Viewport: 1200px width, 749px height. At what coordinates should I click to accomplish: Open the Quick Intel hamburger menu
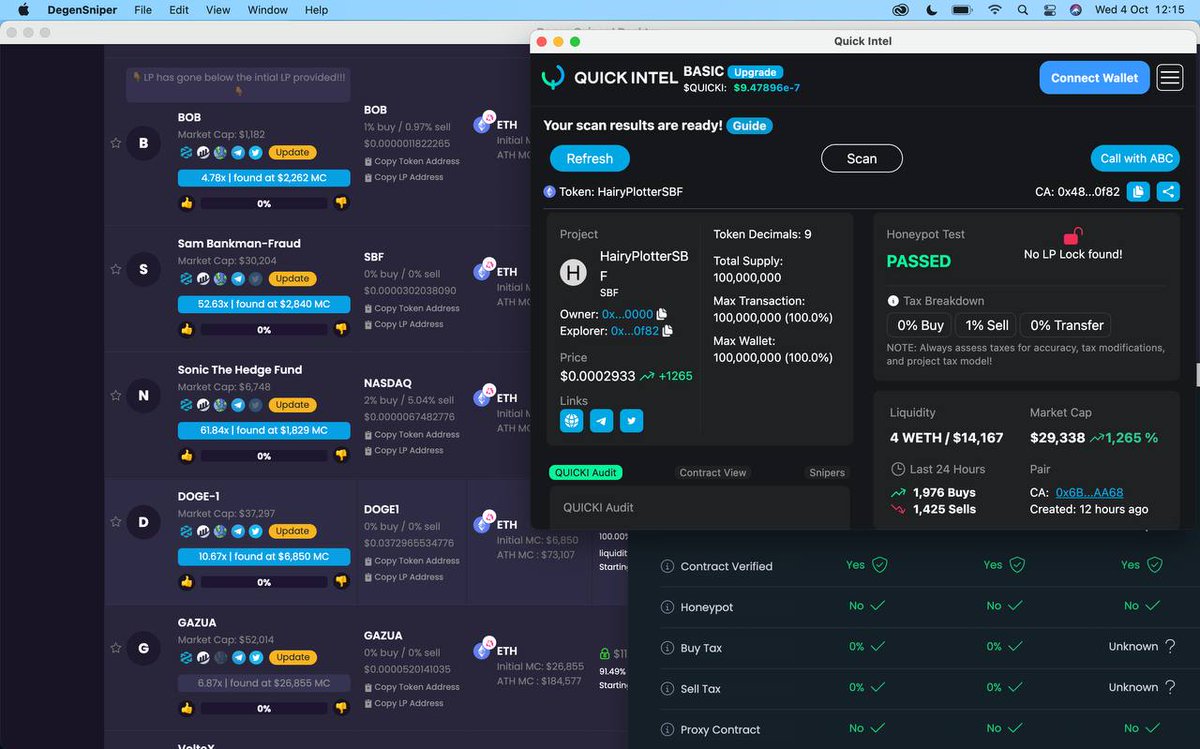pyautogui.click(x=1170, y=78)
